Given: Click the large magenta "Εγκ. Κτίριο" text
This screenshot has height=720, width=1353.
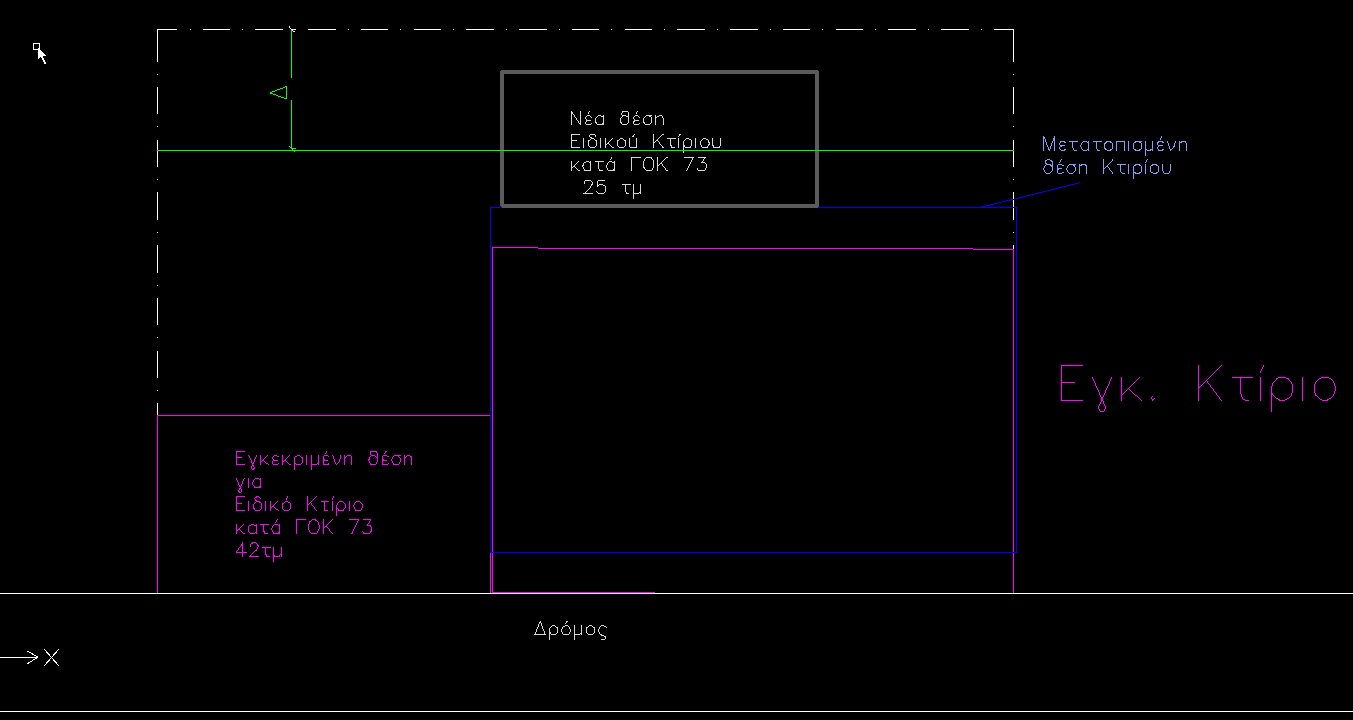Looking at the screenshot, I should (1197, 385).
